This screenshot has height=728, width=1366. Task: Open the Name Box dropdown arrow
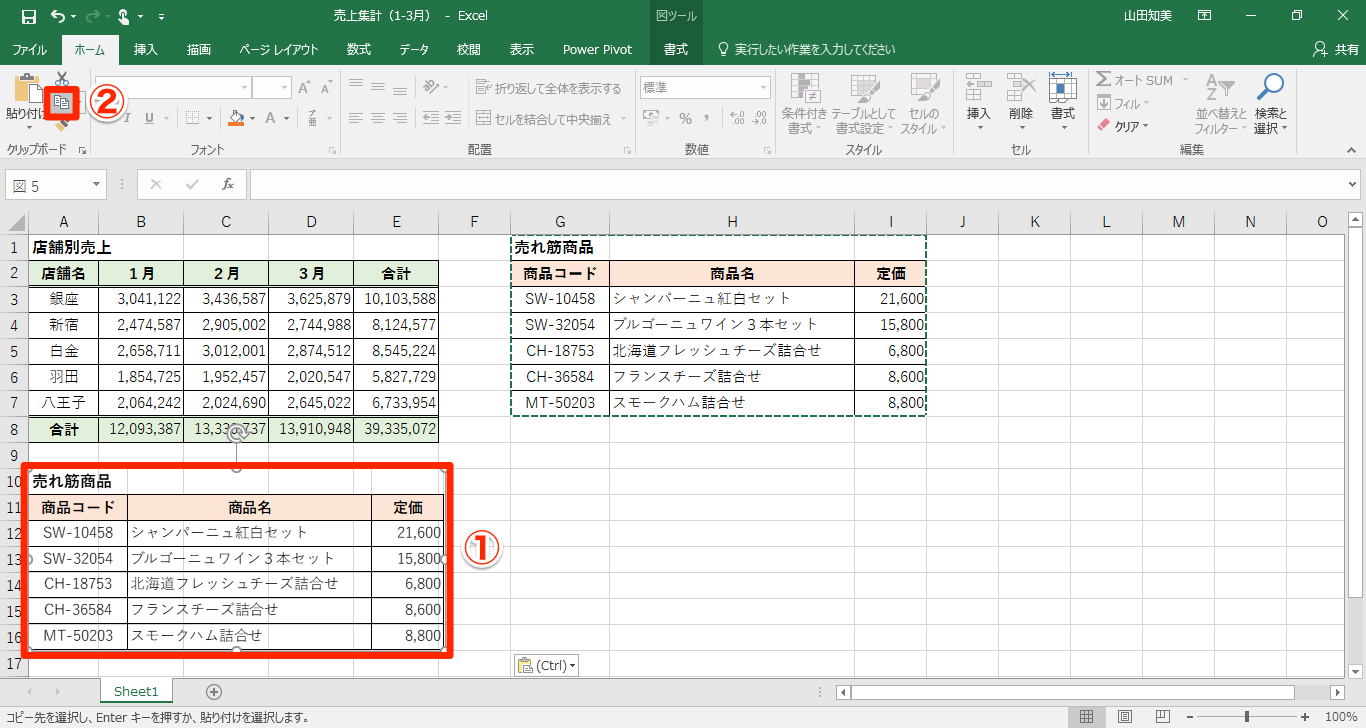[x=97, y=185]
